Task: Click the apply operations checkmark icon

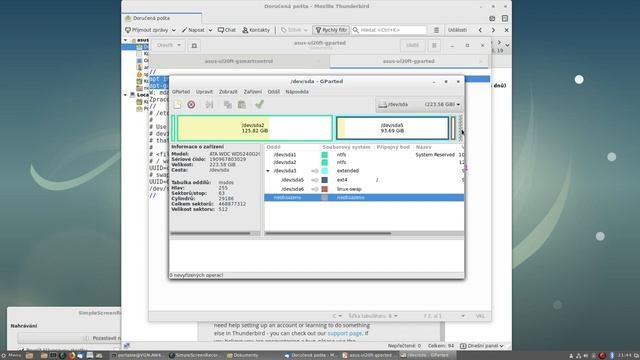Action: click(x=259, y=104)
